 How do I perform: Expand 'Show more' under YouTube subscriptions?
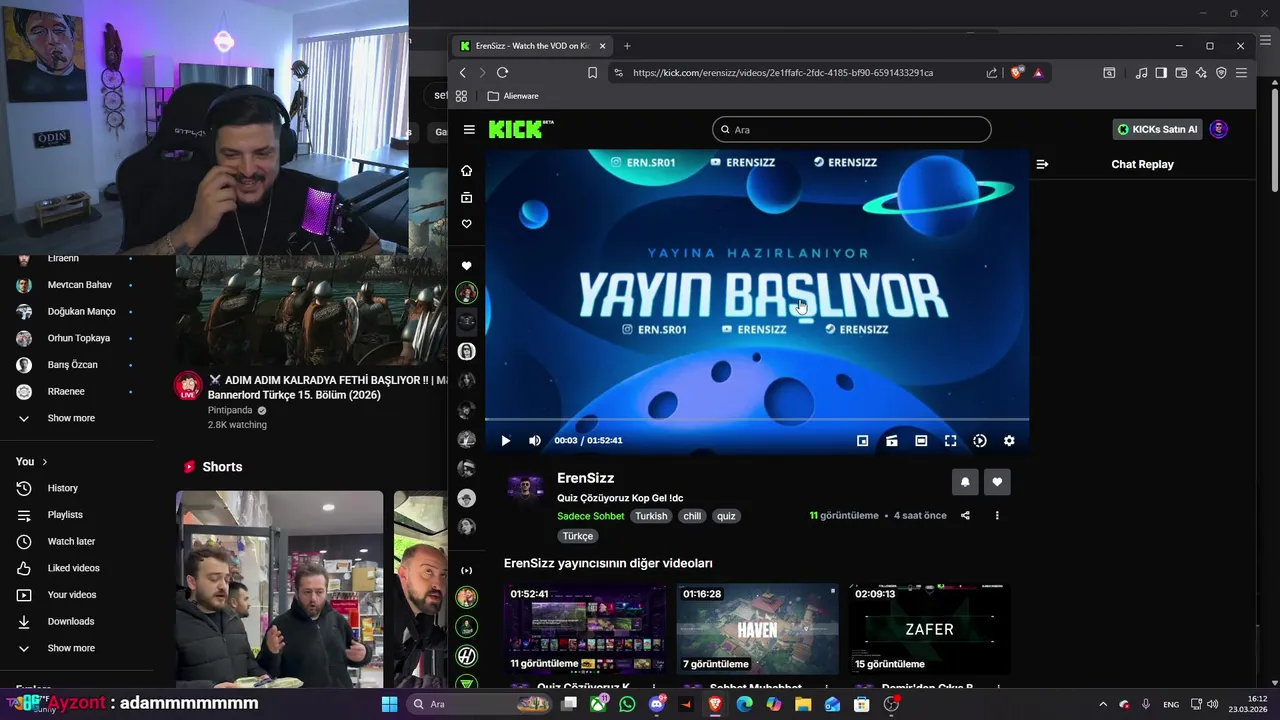coord(71,418)
